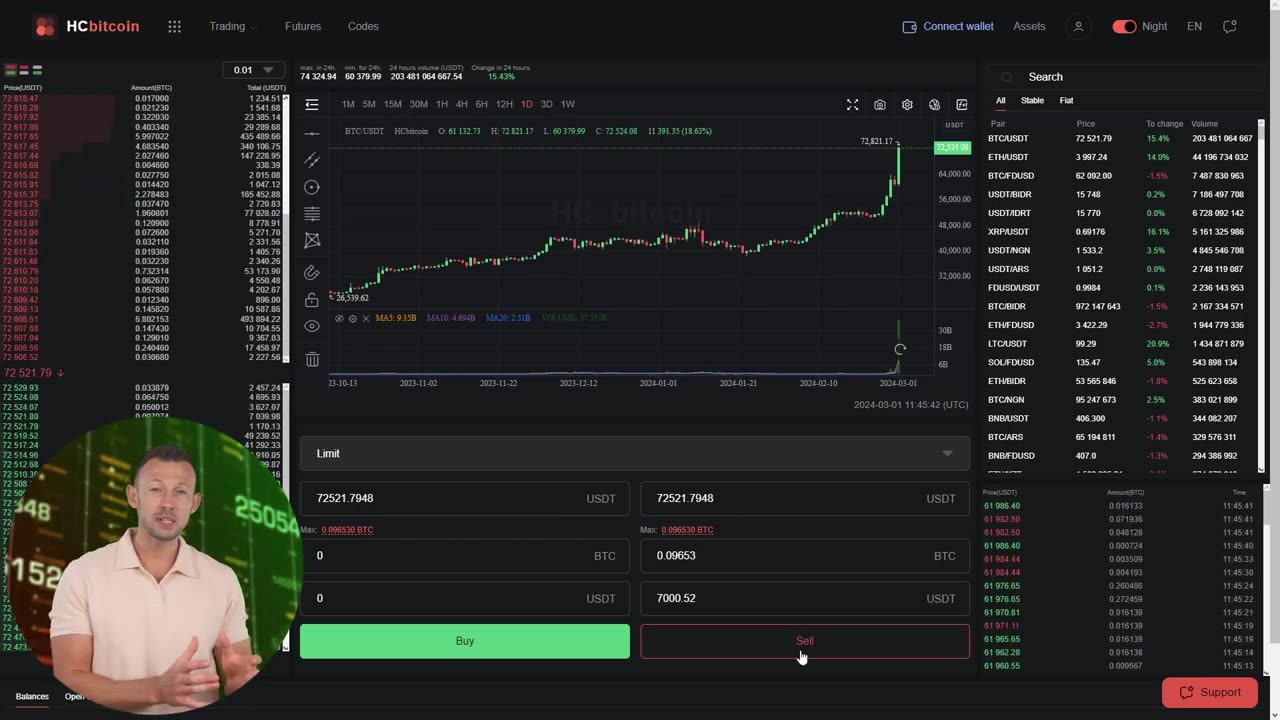Open the wallet icon beside Connect wallet
Screen dimensions: 1280x720
[909, 27]
